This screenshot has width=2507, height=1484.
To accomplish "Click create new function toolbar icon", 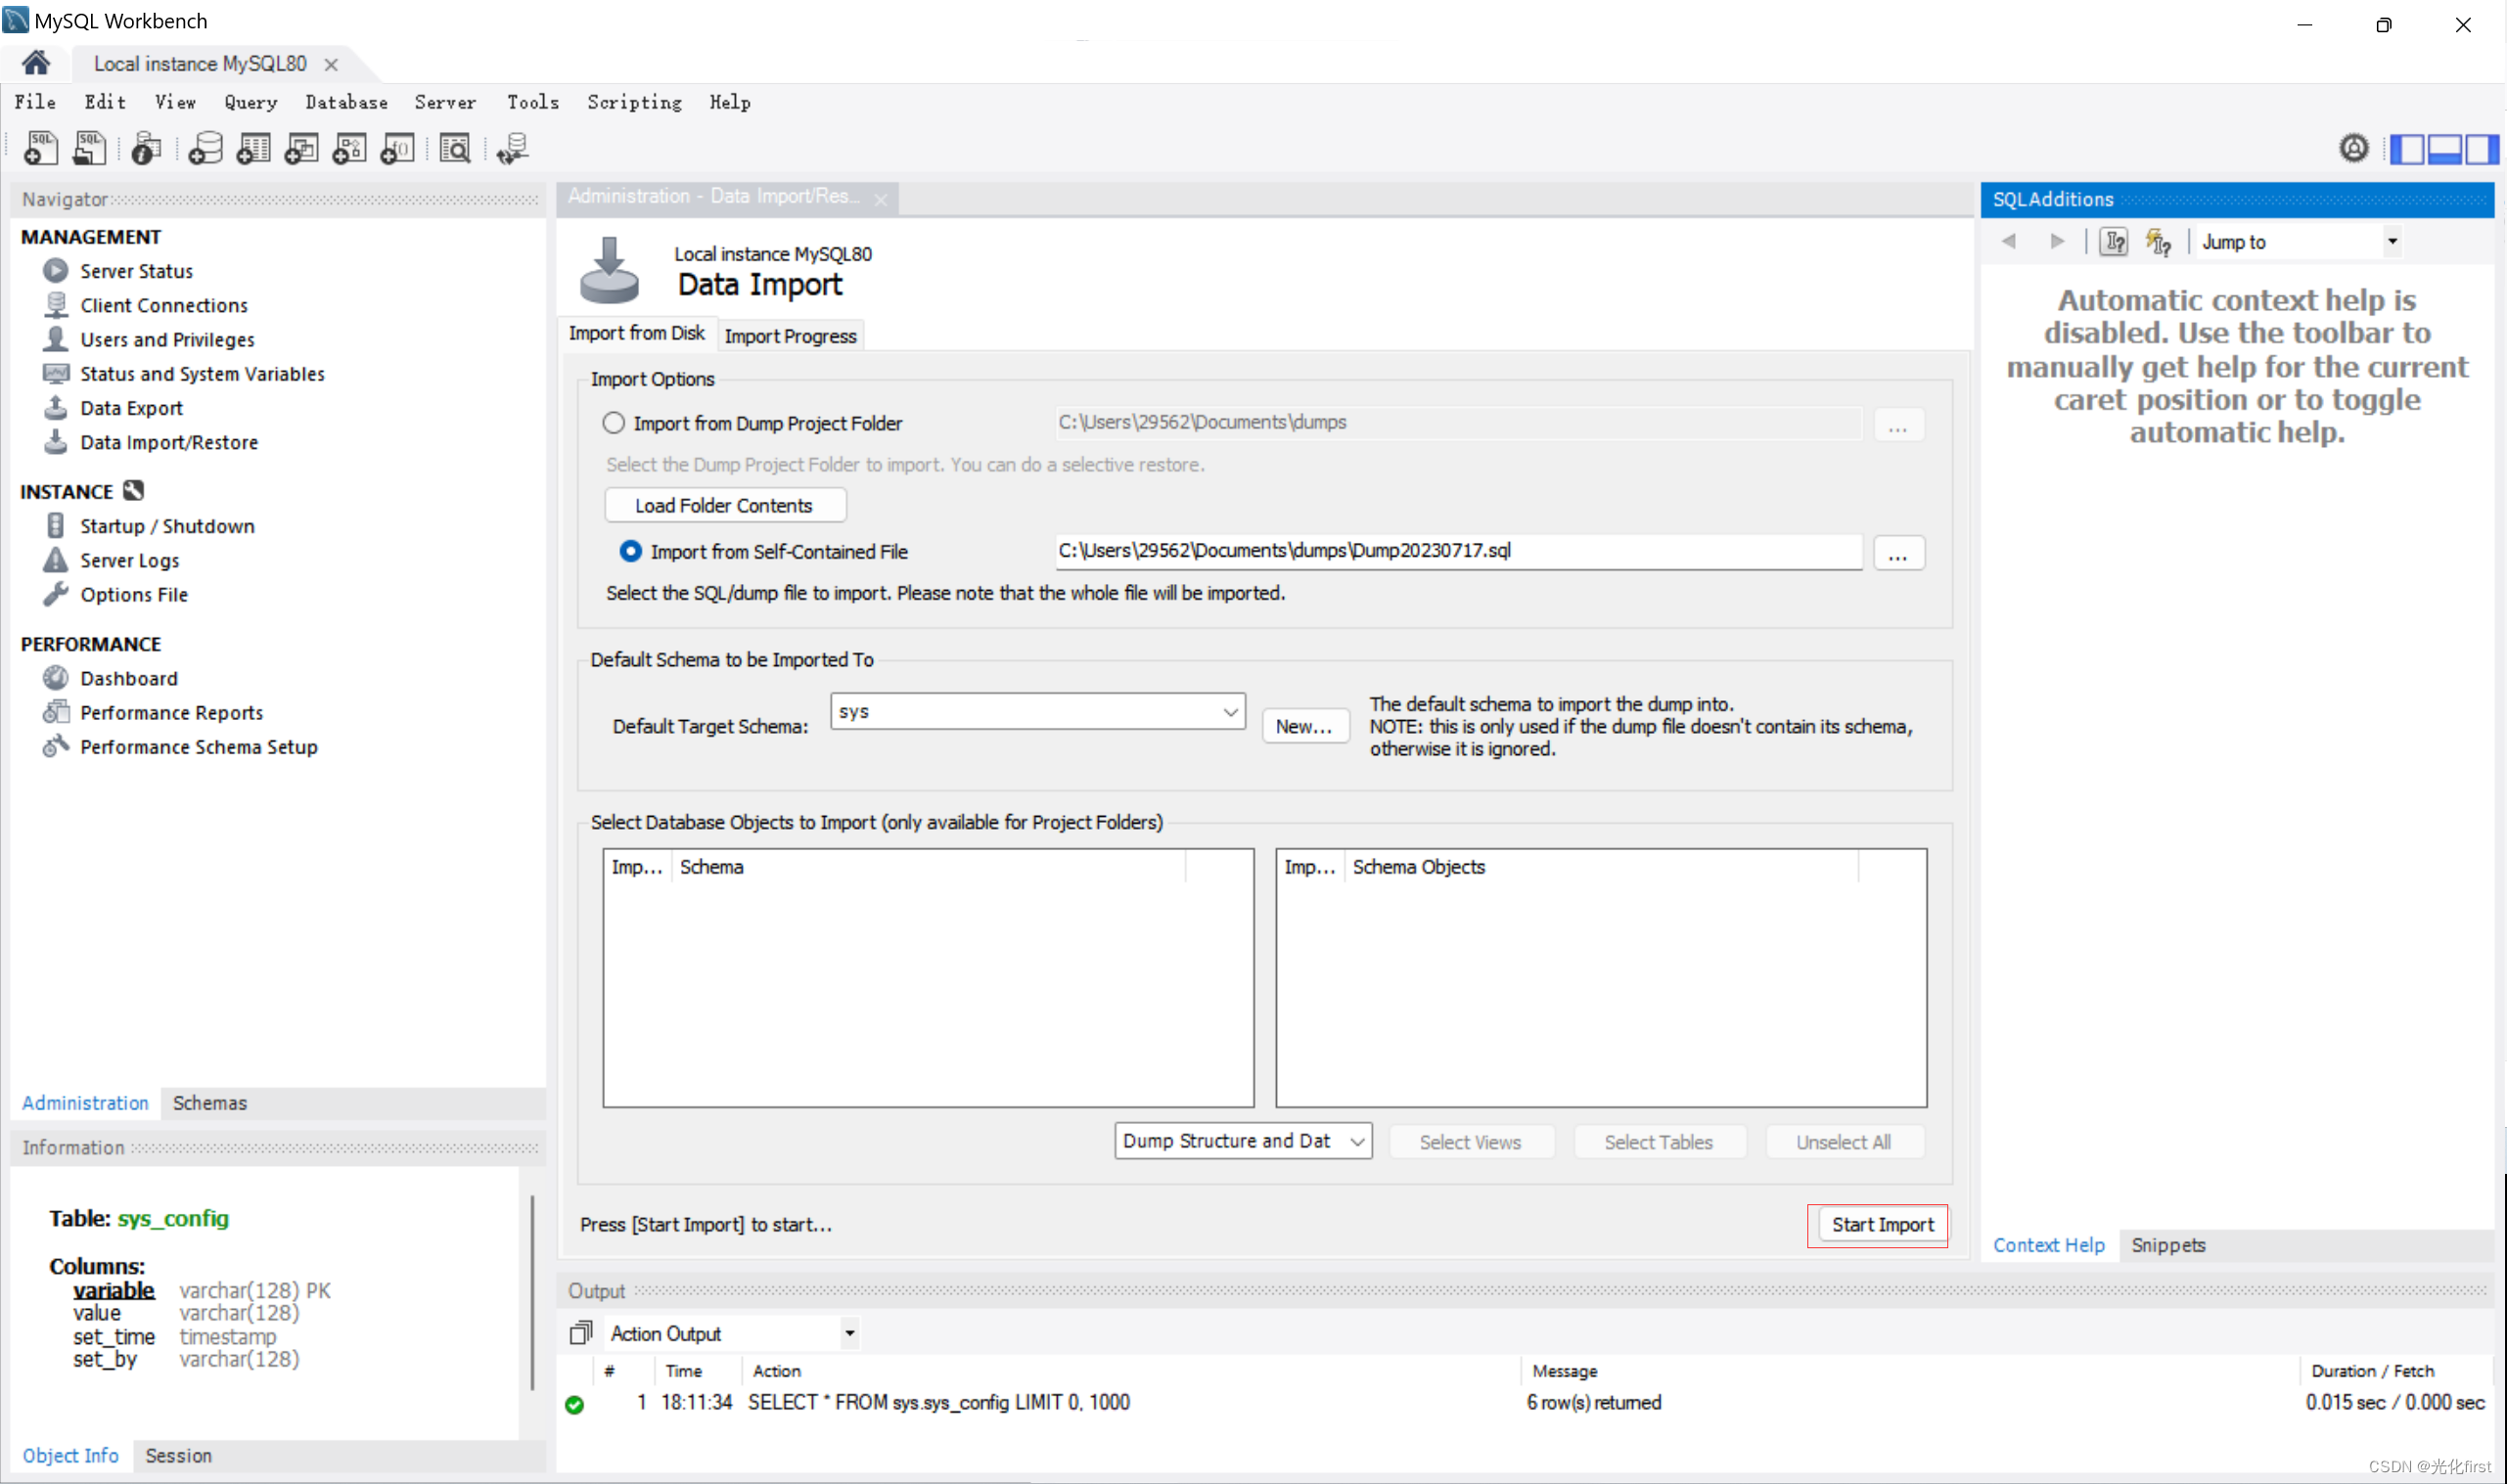I will [x=397, y=148].
